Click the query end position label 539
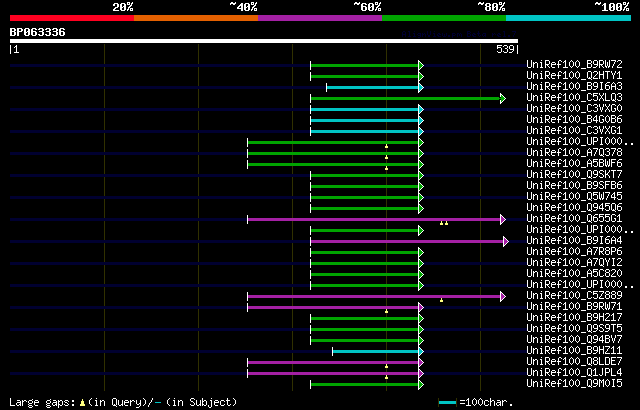 tap(505, 49)
